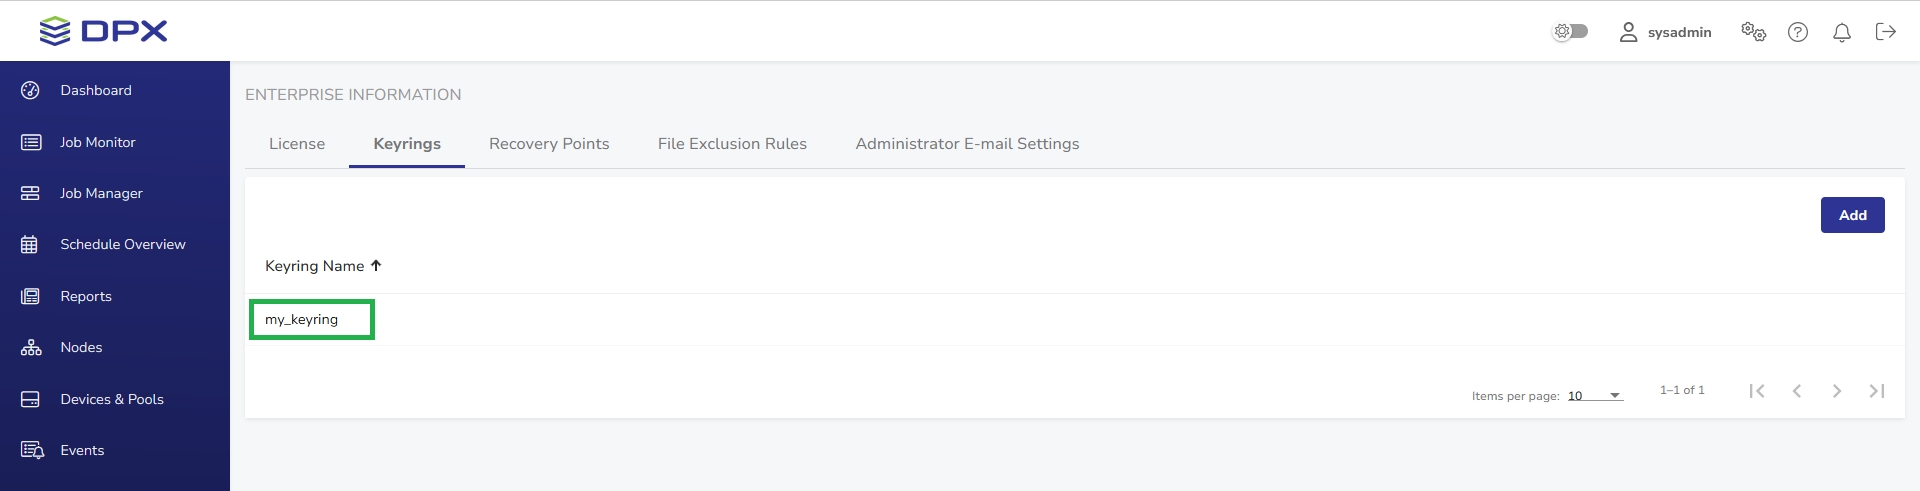Image resolution: width=1920 pixels, height=491 pixels.
Task: Toggle the theme switch in the header
Action: tap(1570, 32)
